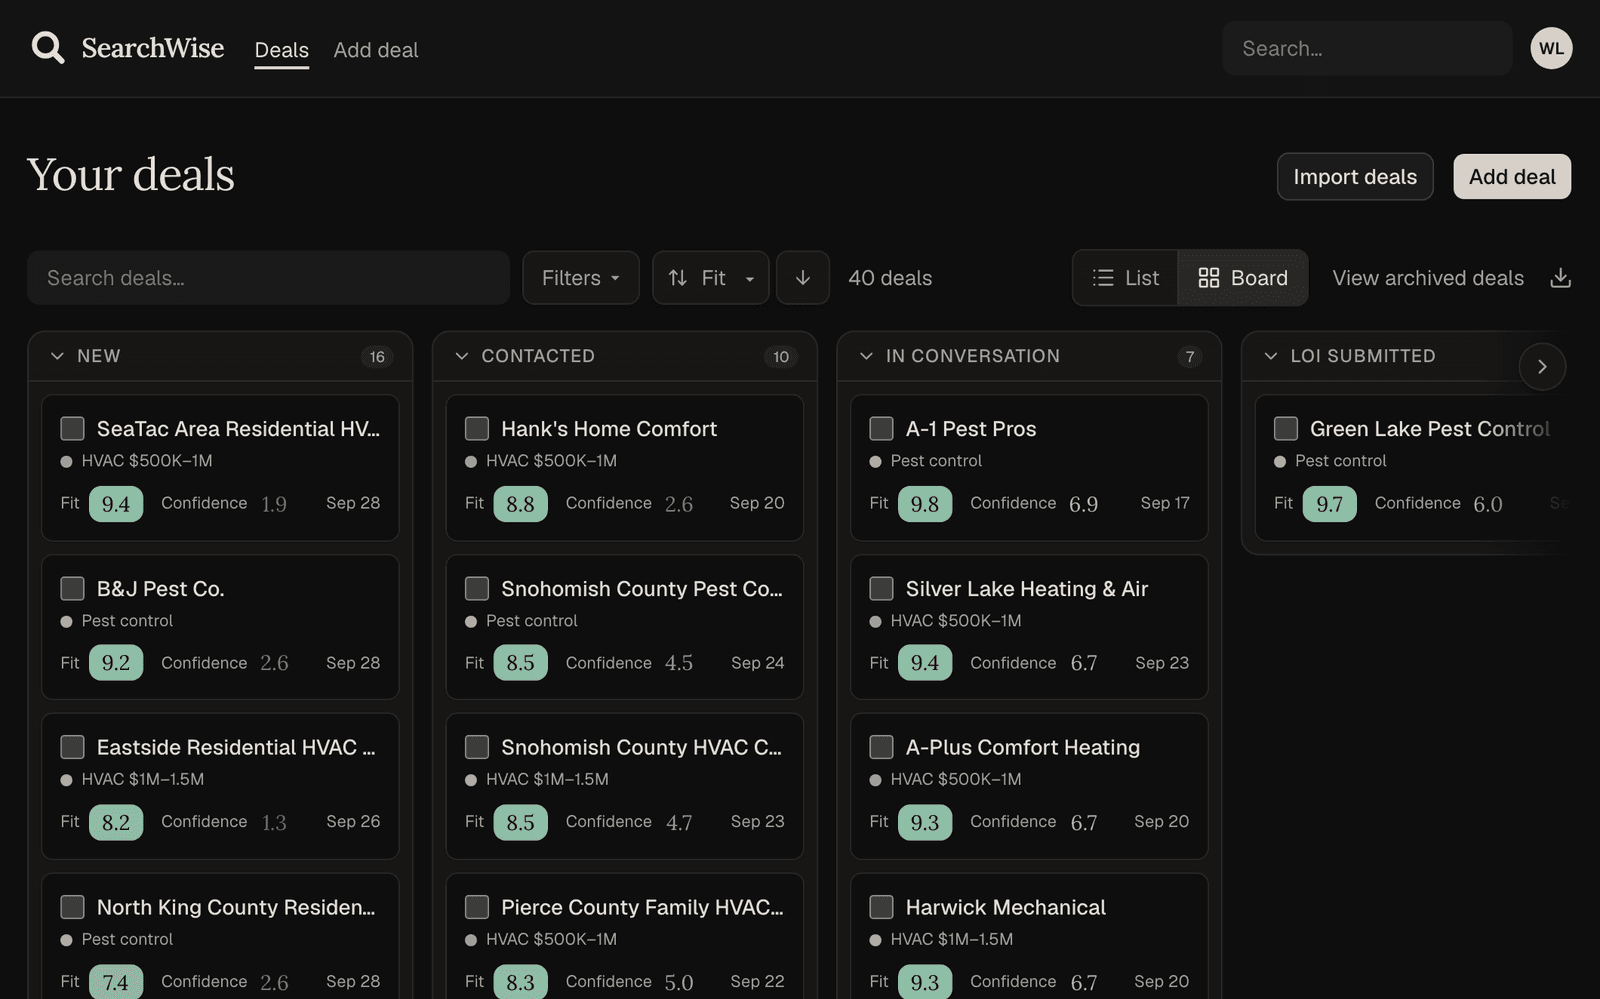Select the Snohomish County HVAC C... checkbox
Image resolution: width=1600 pixels, height=999 pixels.
coord(477,747)
